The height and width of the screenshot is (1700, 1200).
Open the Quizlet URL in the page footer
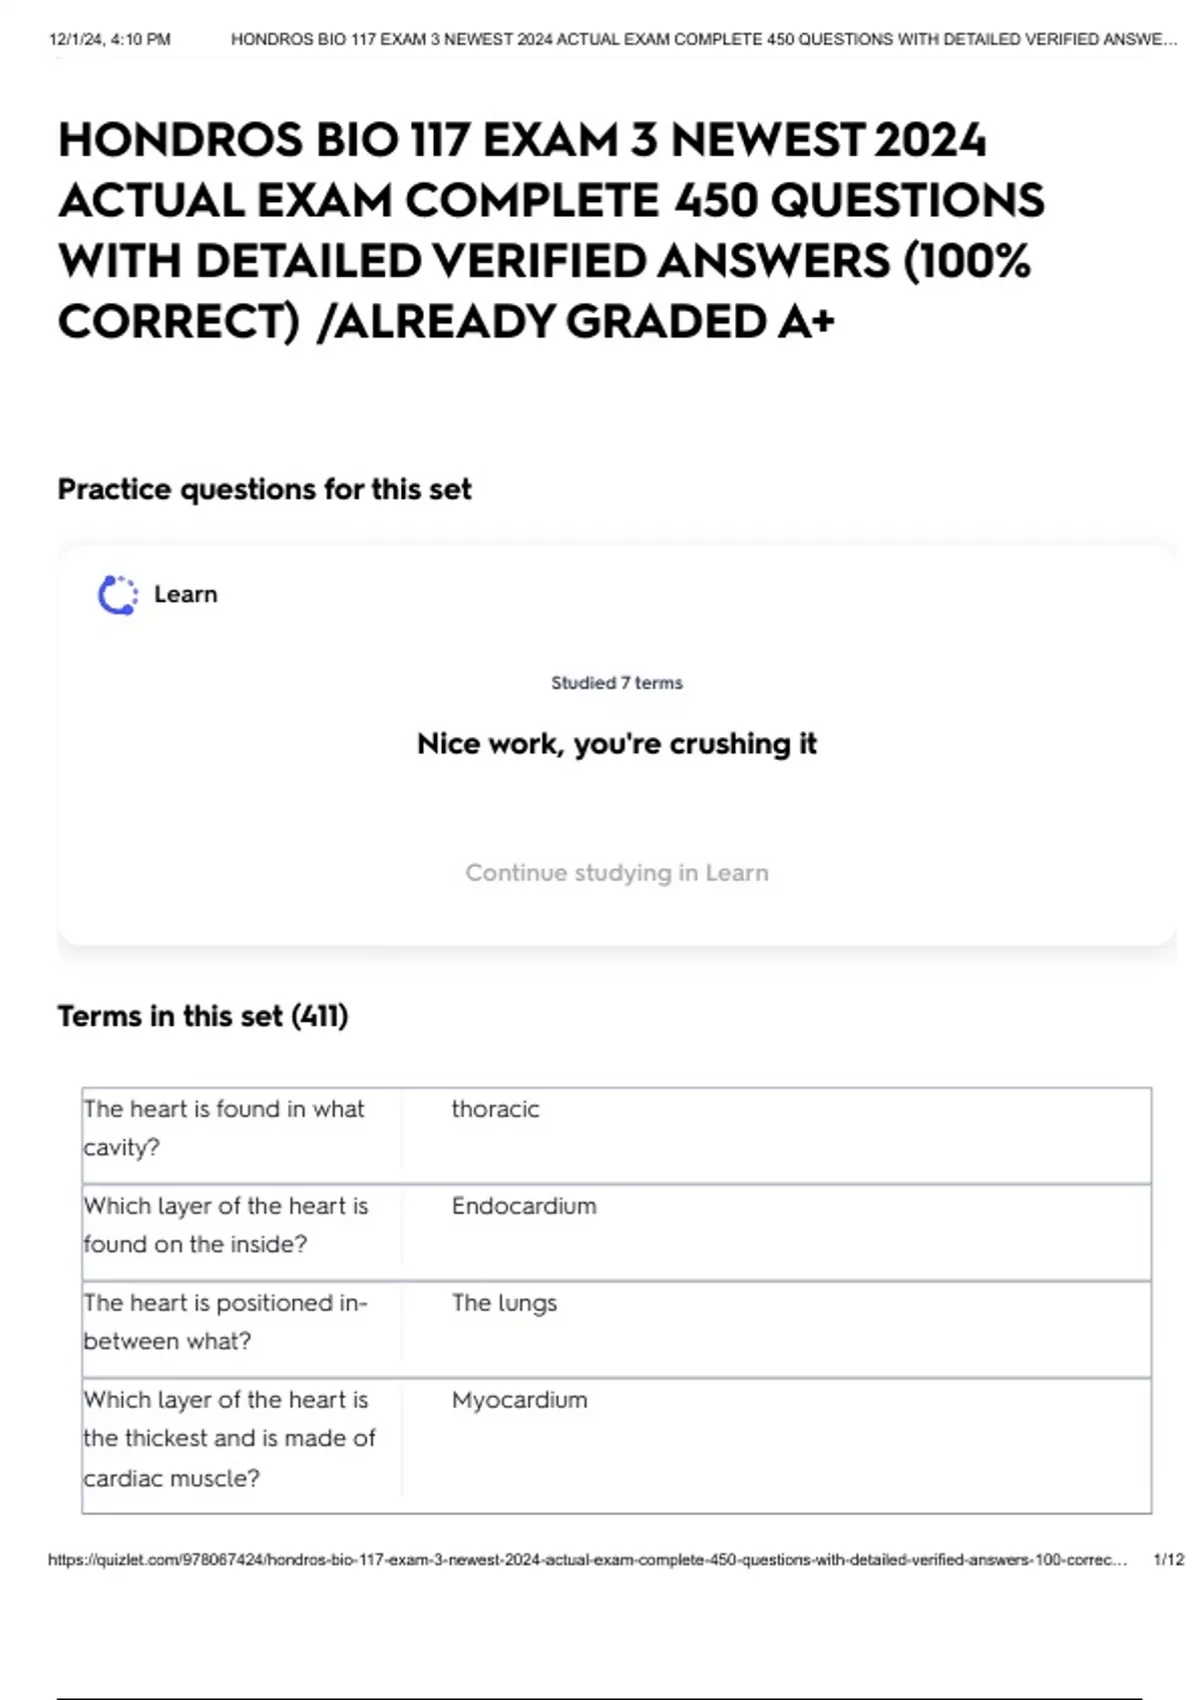[x=587, y=1560]
